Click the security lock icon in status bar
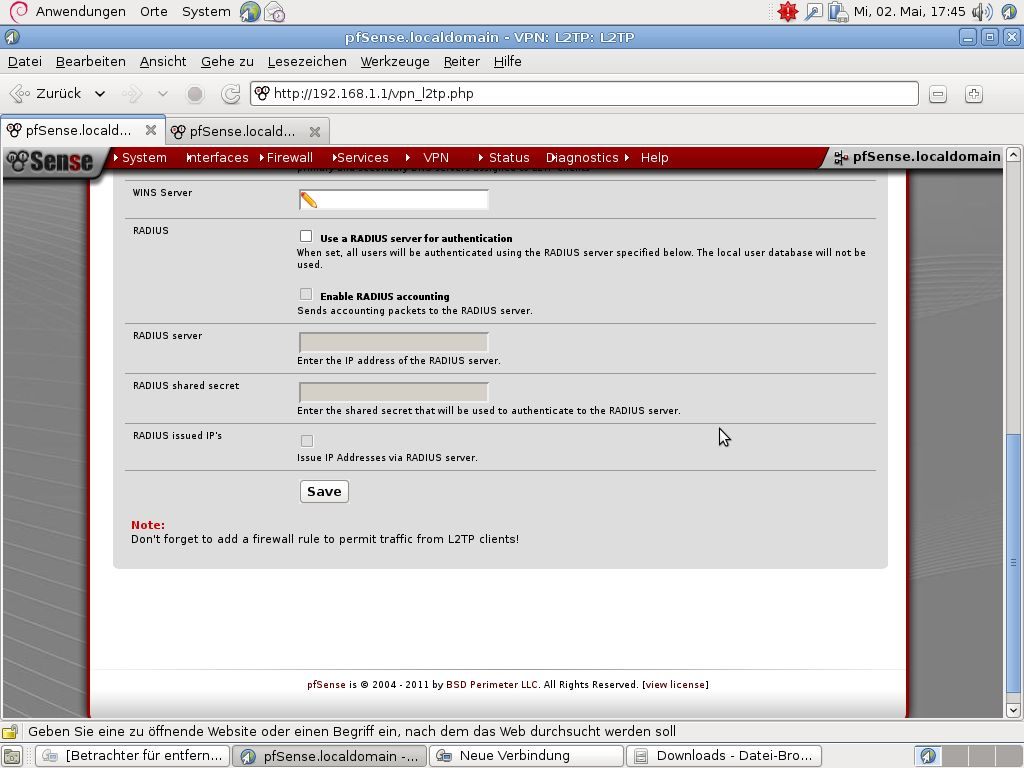The width and height of the screenshot is (1024, 768). click(x=10, y=731)
